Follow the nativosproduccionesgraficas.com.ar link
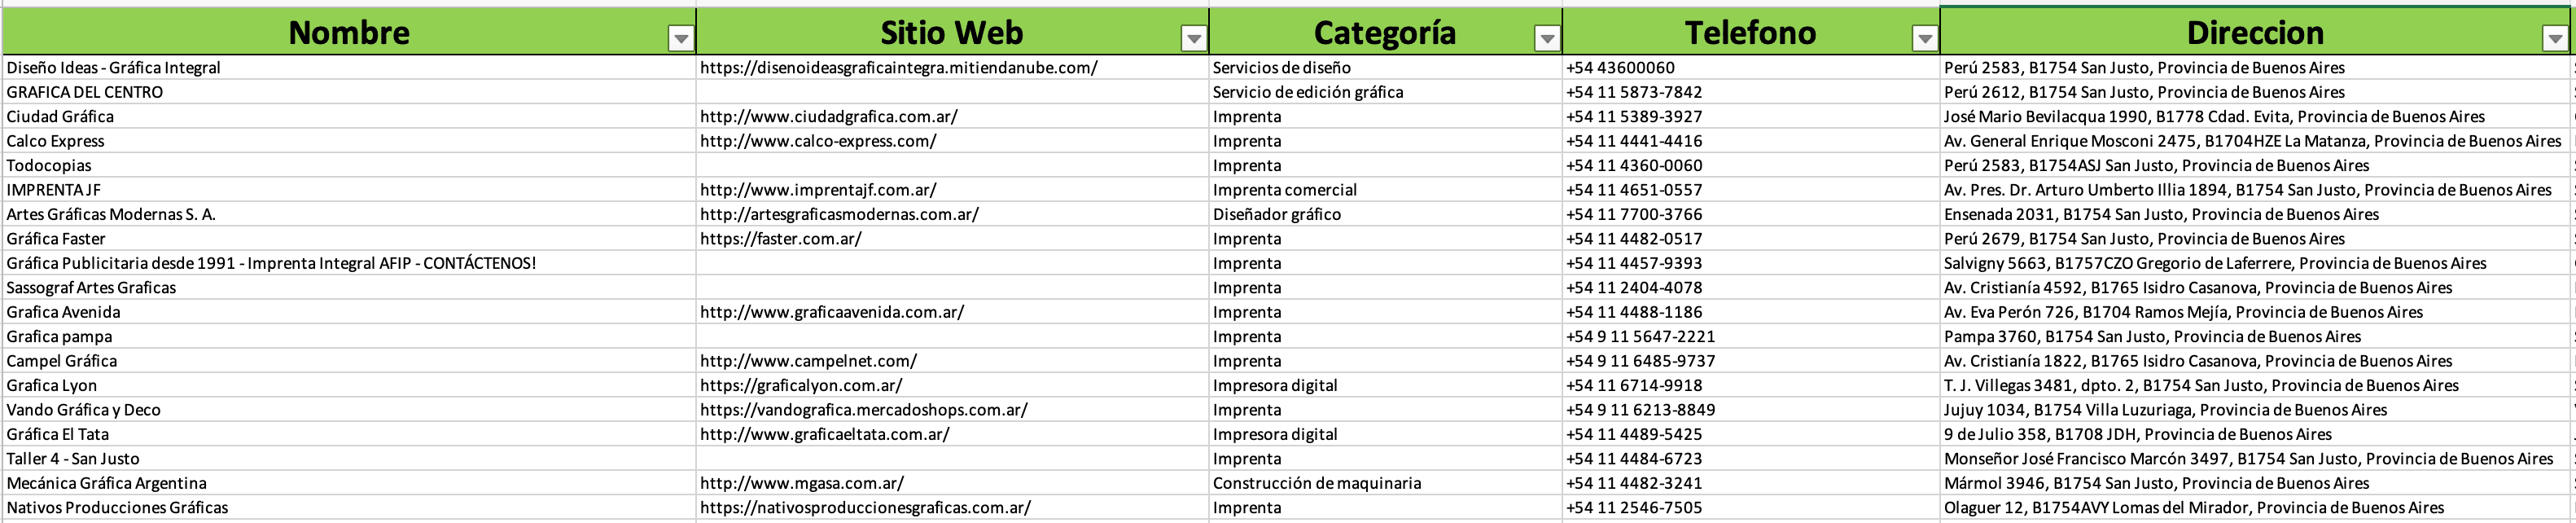Image resolution: width=2576 pixels, height=523 pixels. coord(865,507)
